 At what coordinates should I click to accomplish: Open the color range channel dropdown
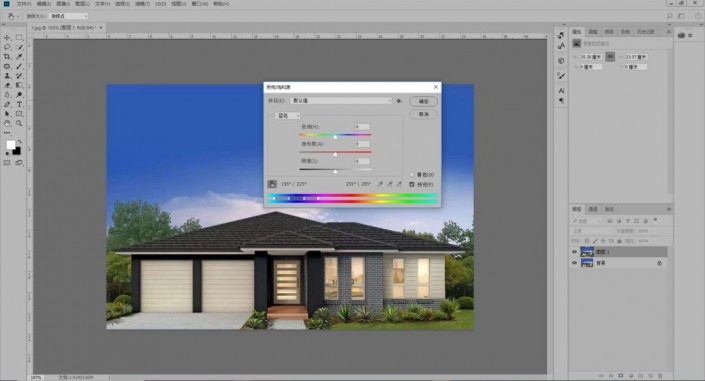tap(288, 116)
